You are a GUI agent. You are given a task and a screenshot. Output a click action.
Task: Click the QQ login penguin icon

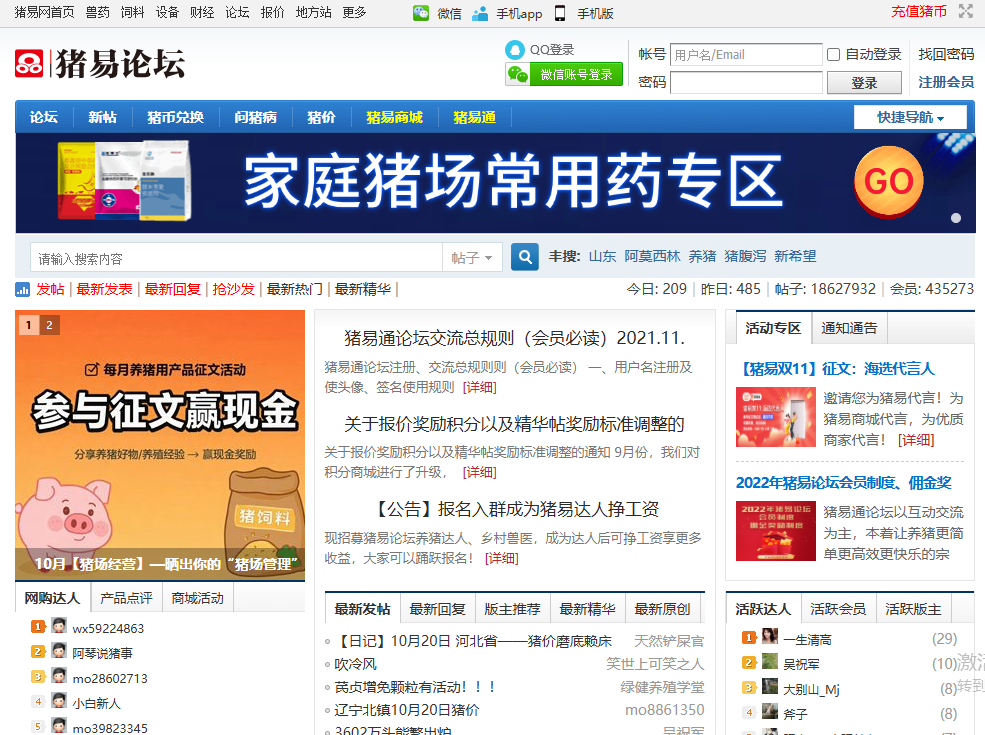pos(514,50)
